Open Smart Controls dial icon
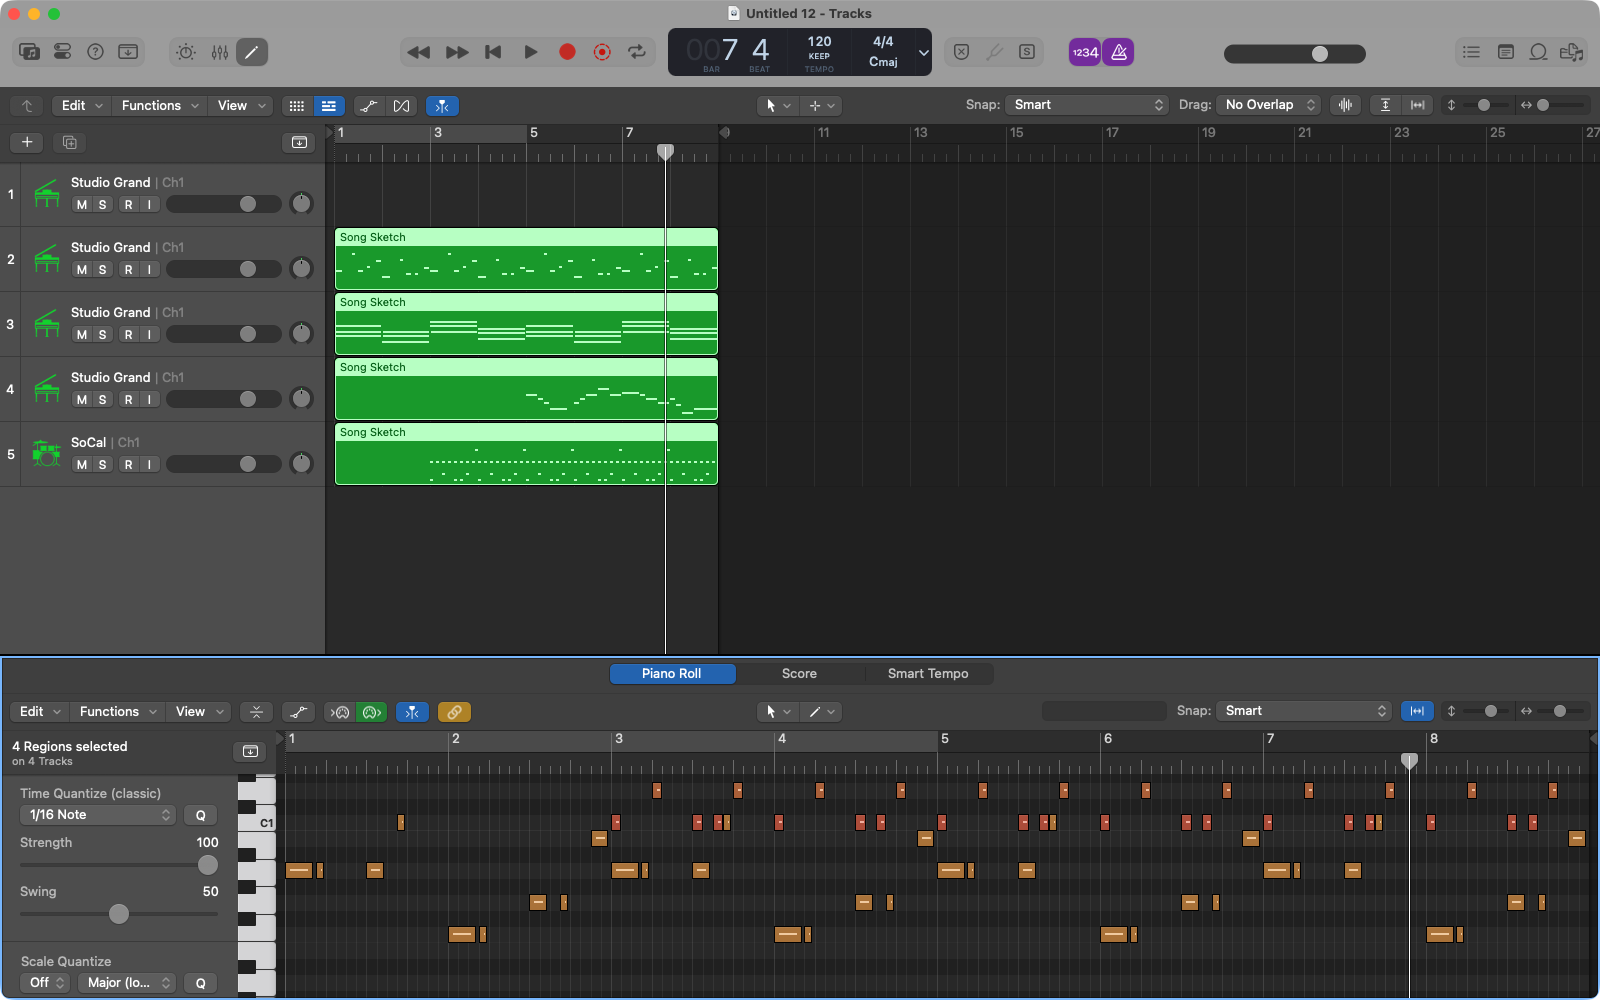Image resolution: width=1600 pixels, height=1000 pixels. pos(186,52)
